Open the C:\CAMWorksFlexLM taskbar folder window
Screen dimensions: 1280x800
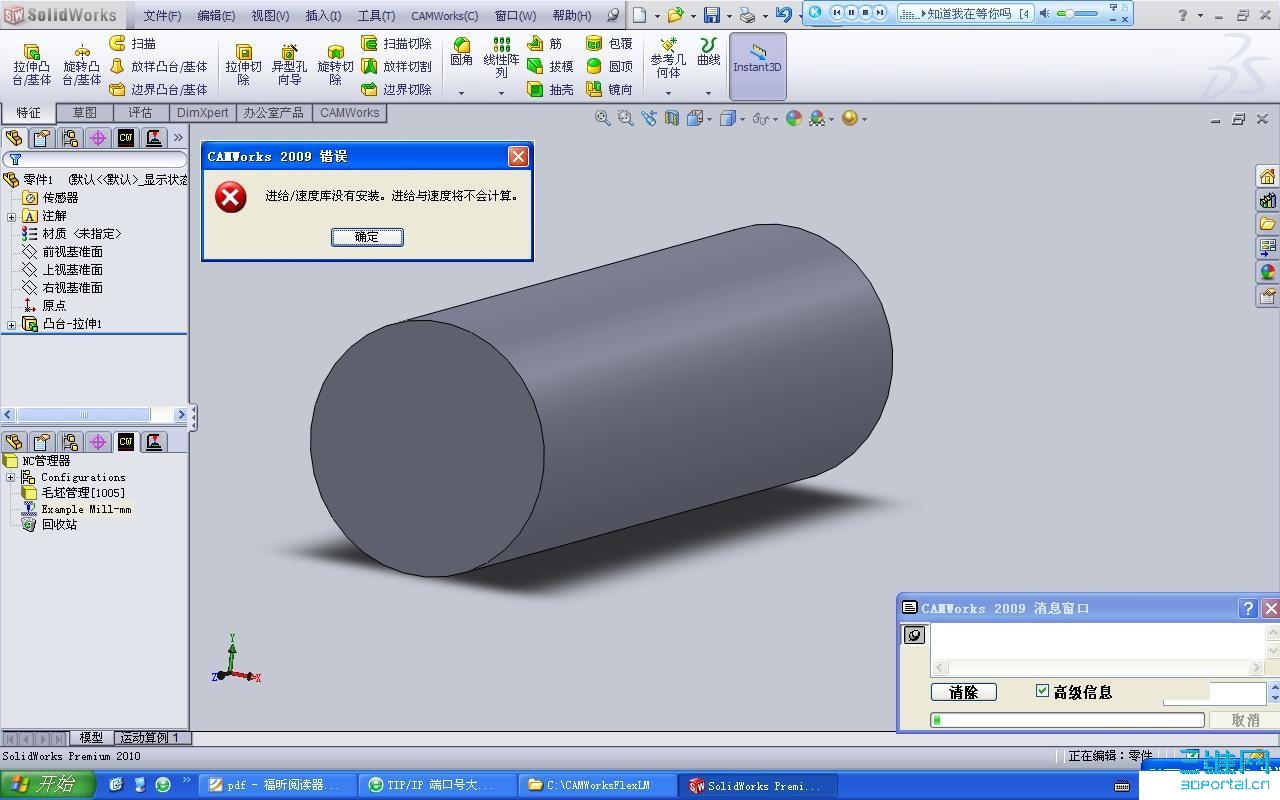tap(598, 786)
